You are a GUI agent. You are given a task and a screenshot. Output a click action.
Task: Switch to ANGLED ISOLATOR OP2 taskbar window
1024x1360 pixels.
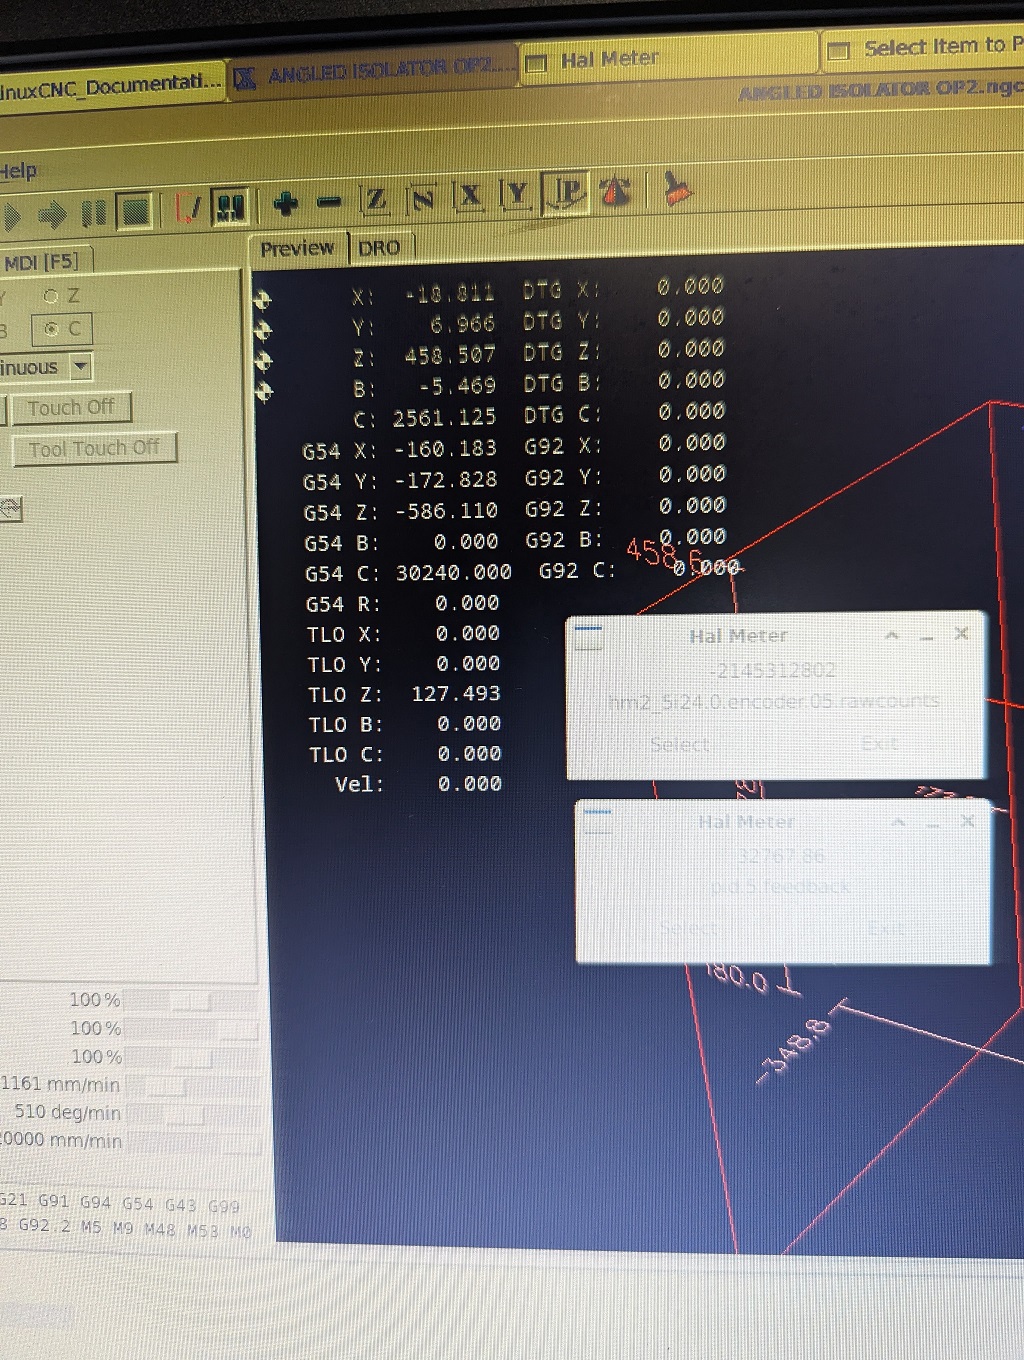click(375, 70)
